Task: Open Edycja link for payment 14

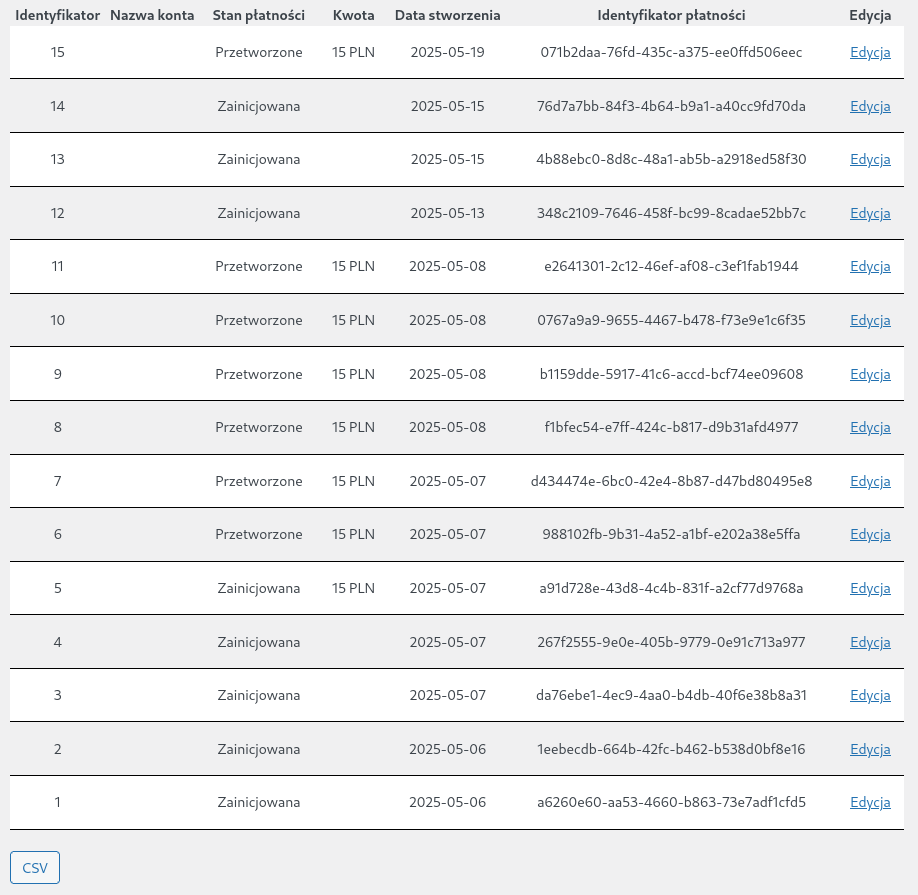Action: [870, 106]
